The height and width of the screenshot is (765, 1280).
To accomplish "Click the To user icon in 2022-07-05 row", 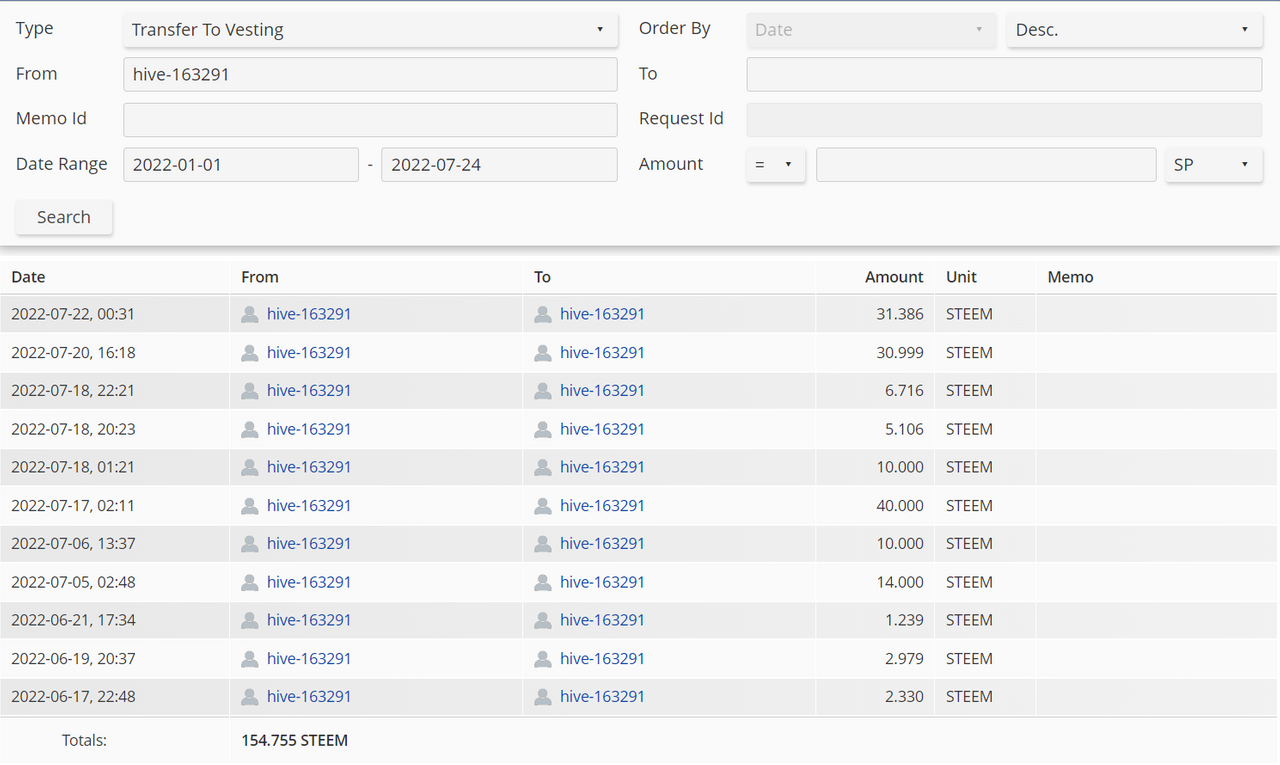I will [x=543, y=582].
